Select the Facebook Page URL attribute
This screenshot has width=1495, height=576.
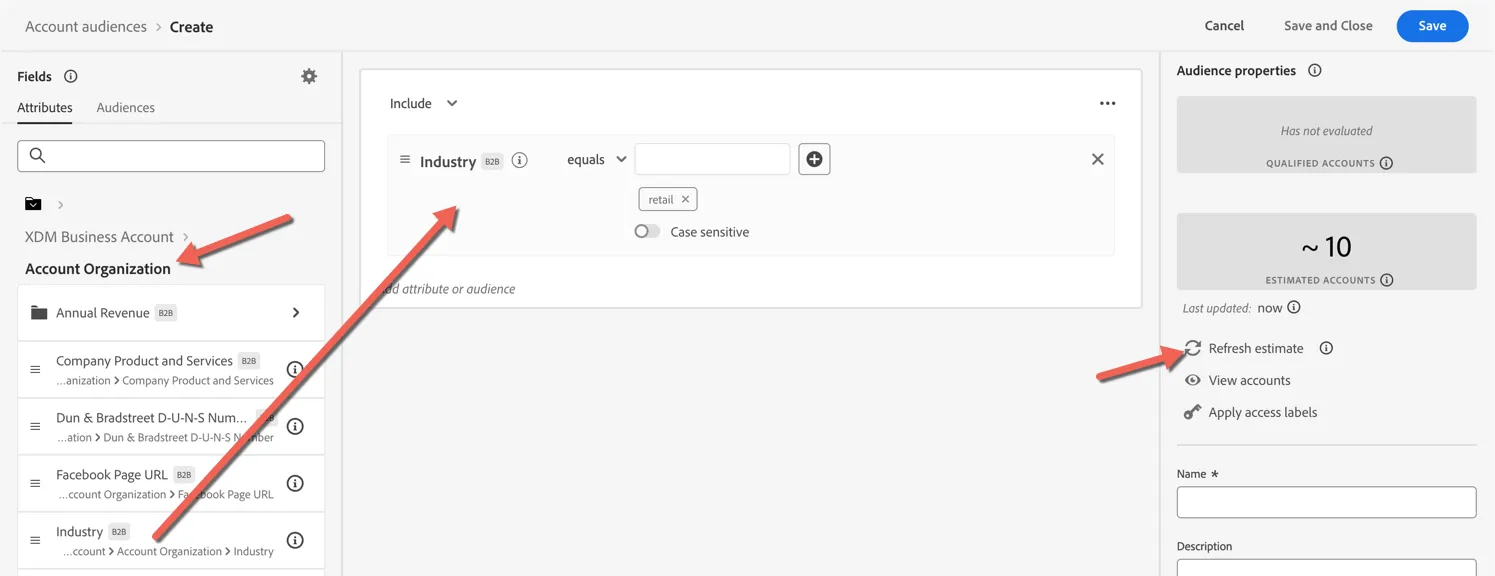point(171,484)
